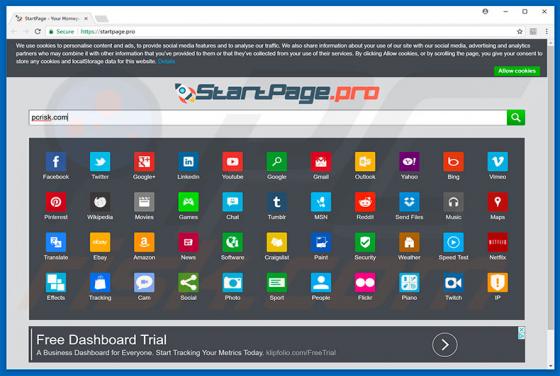Open the Music shortcut
Screen dimensions: 560x376
(454, 202)
